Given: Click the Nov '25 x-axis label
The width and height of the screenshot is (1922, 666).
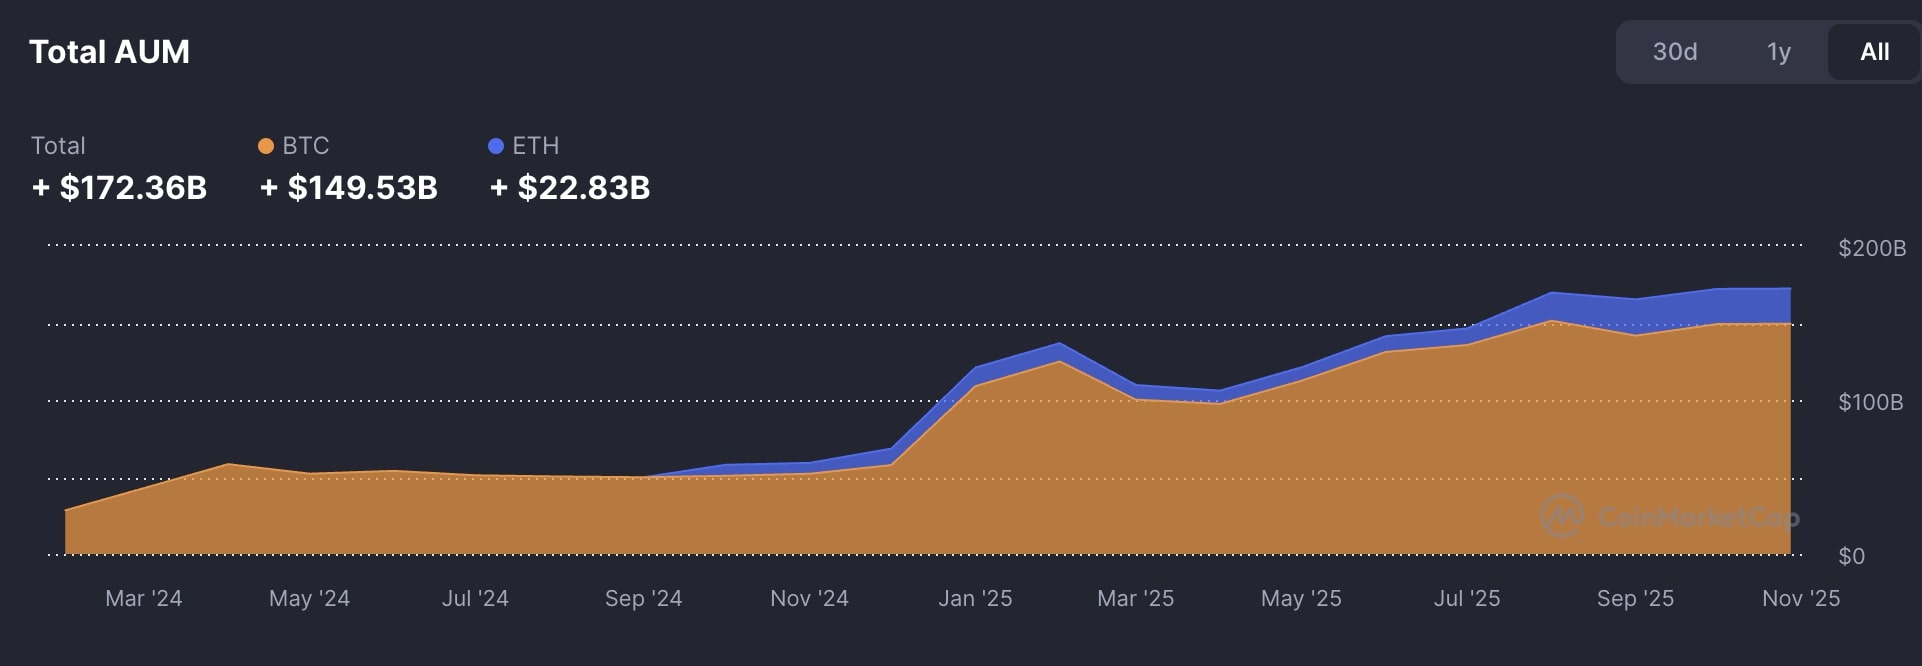Looking at the screenshot, I should point(1800,598).
